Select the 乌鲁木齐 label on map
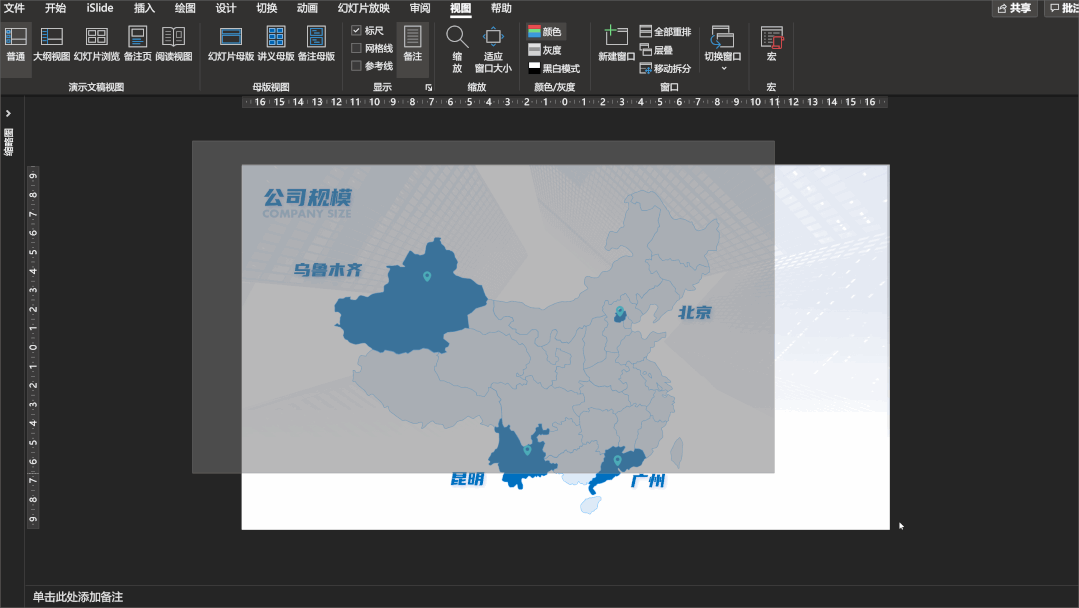Image resolution: width=1079 pixels, height=608 pixels. click(x=328, y=270)
